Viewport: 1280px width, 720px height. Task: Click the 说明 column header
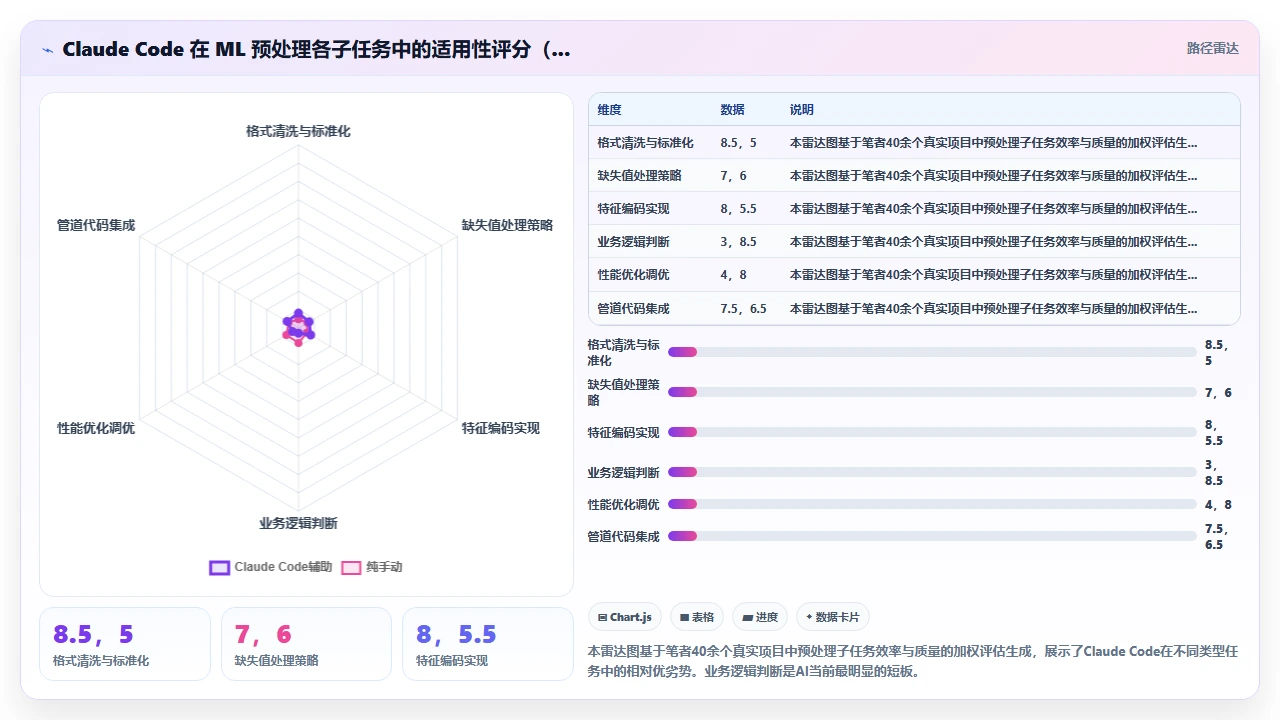[802, 110]
